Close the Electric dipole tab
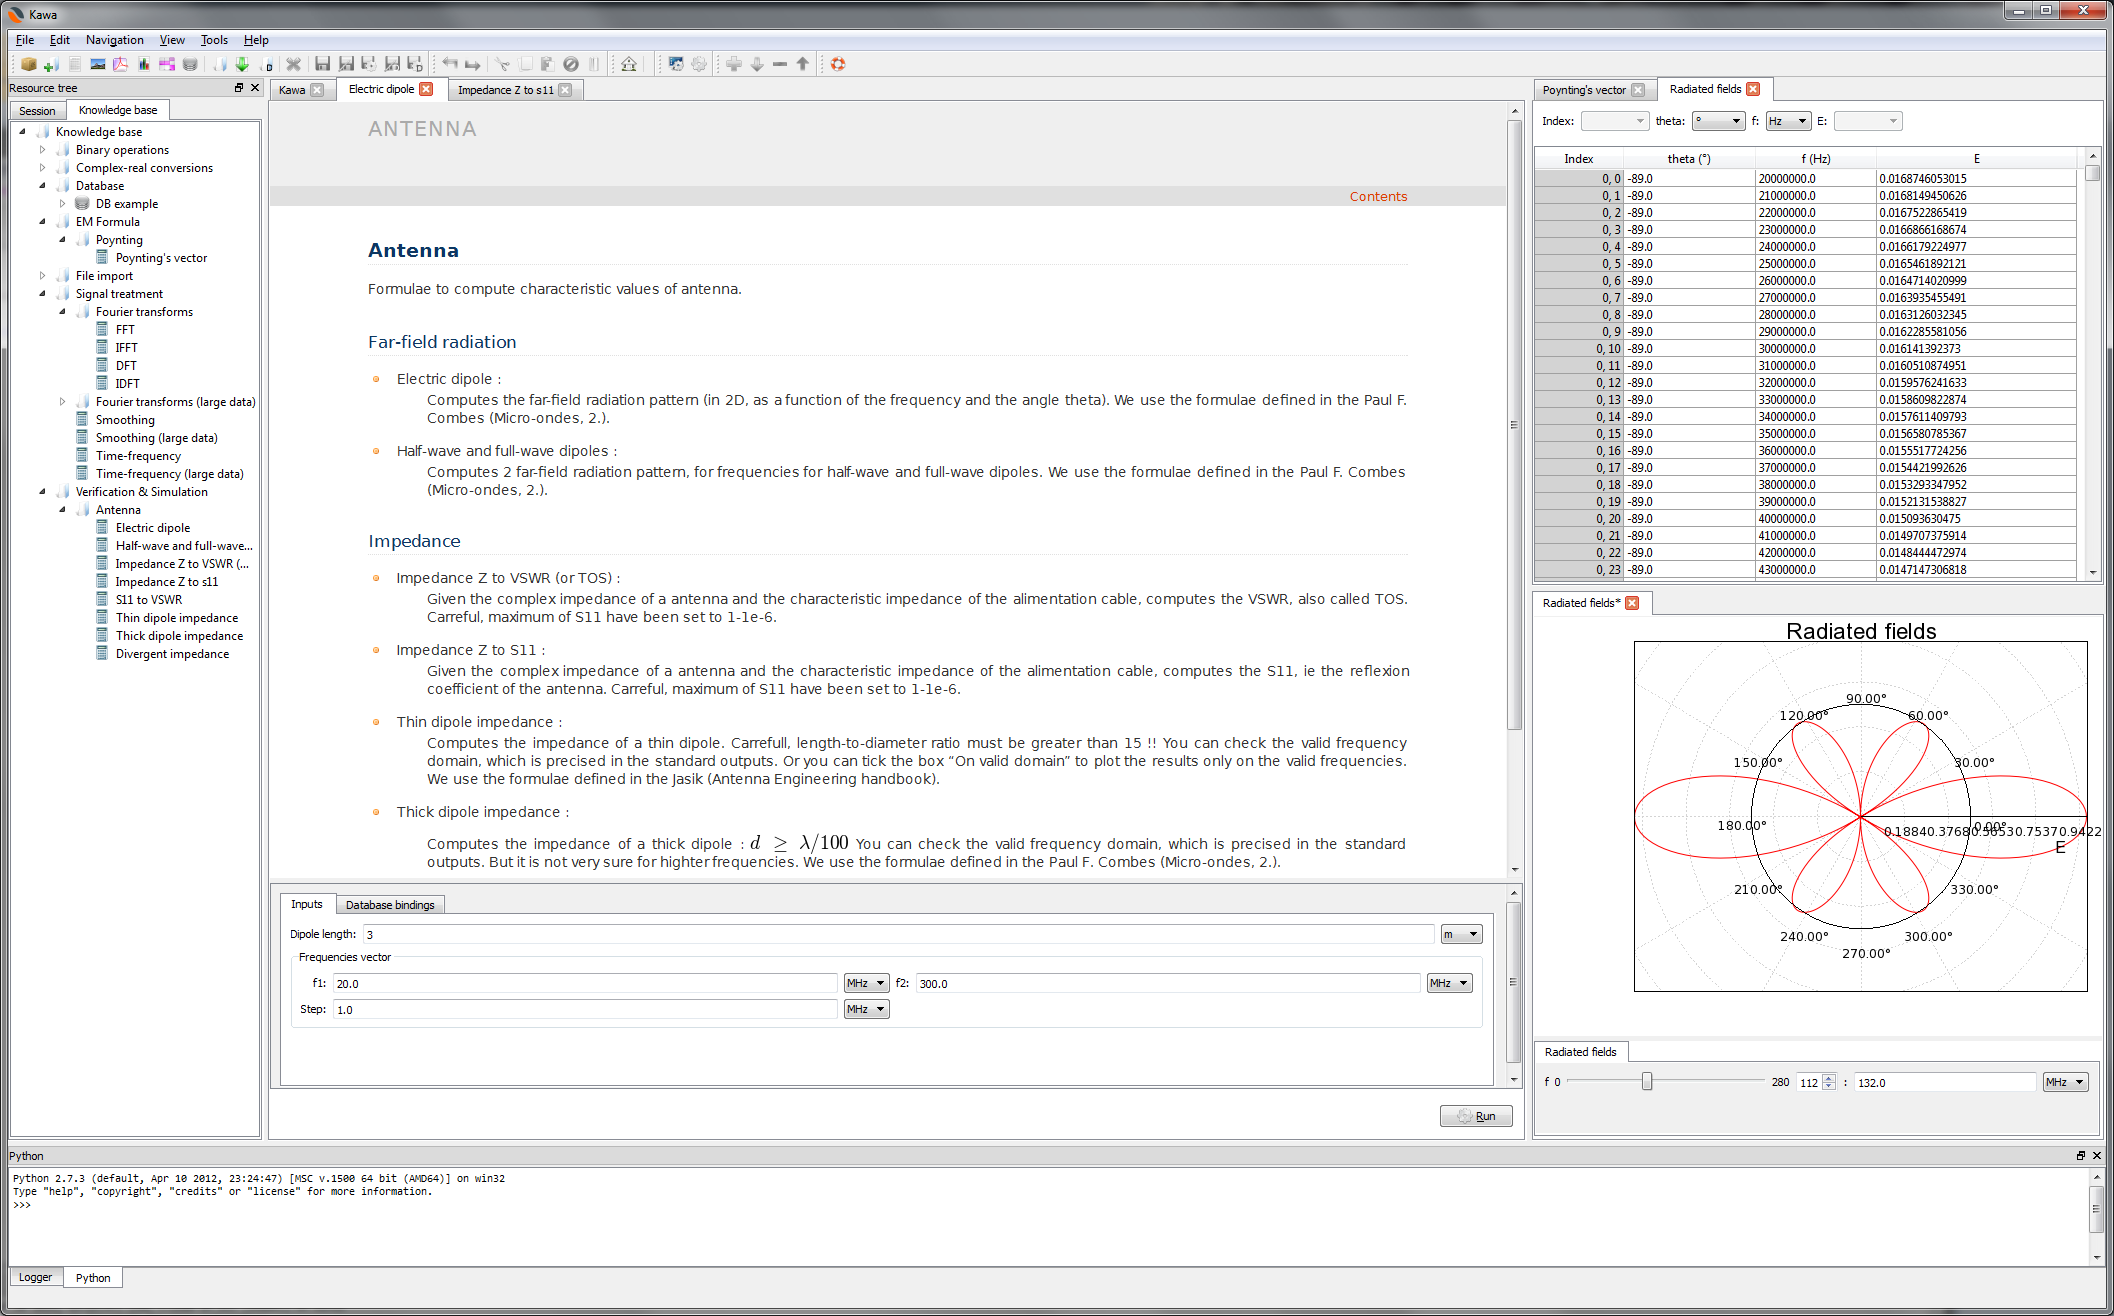This screenshot has height=1316, width=2114. [x=426, y=89]
